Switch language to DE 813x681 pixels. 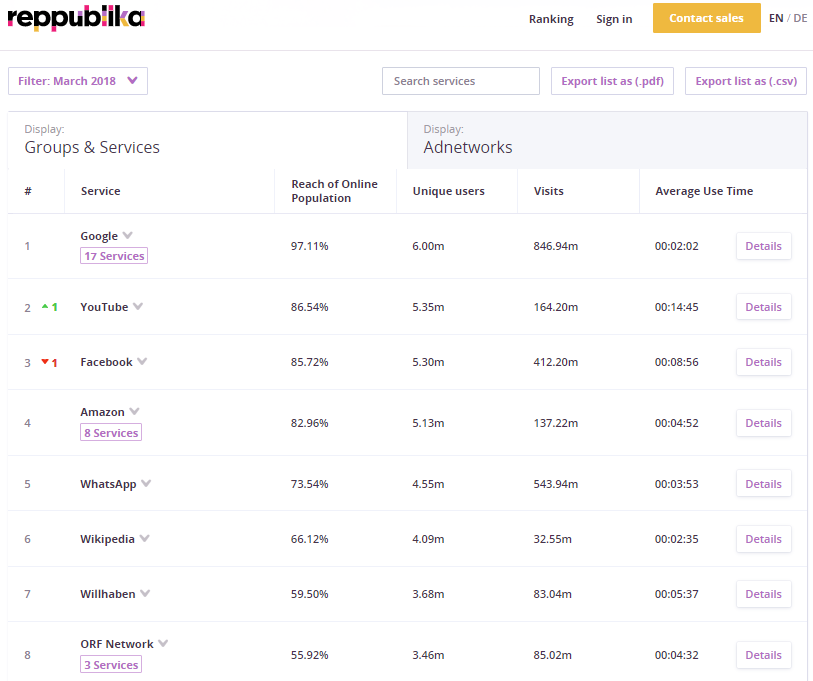pyautogui.click(x=800, y=18)
